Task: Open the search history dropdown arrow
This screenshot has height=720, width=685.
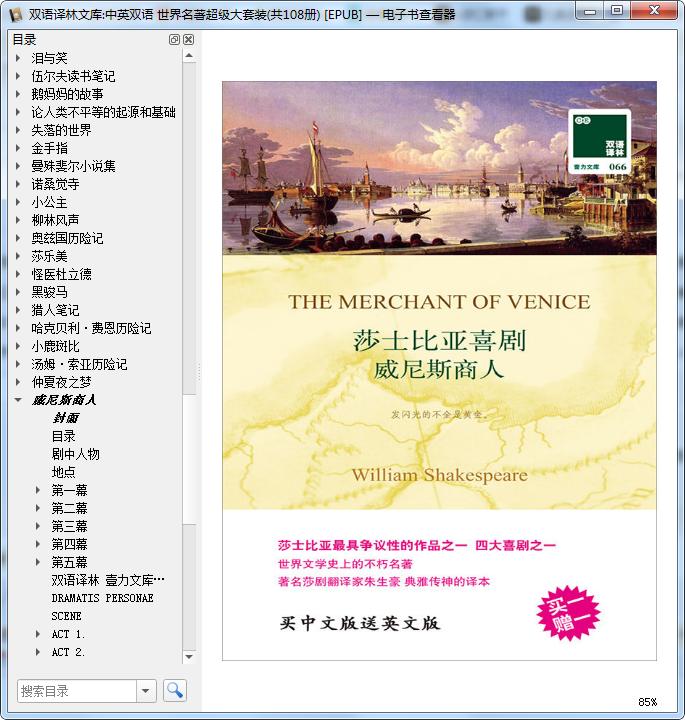Action: (x=146, y=691)
